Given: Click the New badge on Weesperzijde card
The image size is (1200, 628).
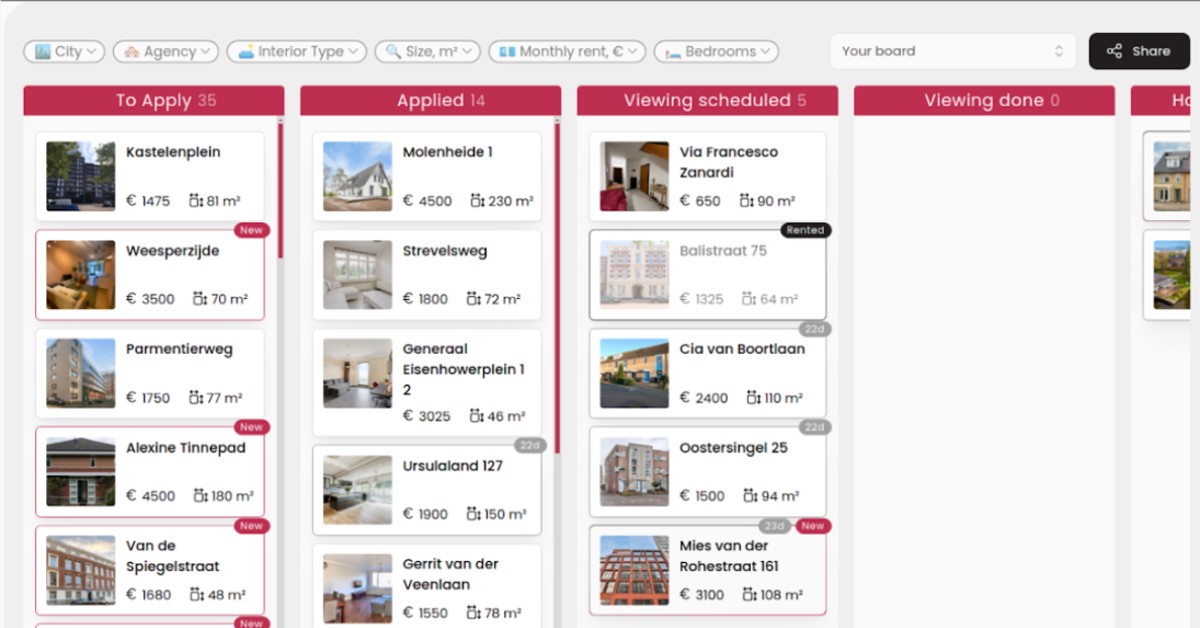Looking at the screenshot, I should [x=251, y=230].
